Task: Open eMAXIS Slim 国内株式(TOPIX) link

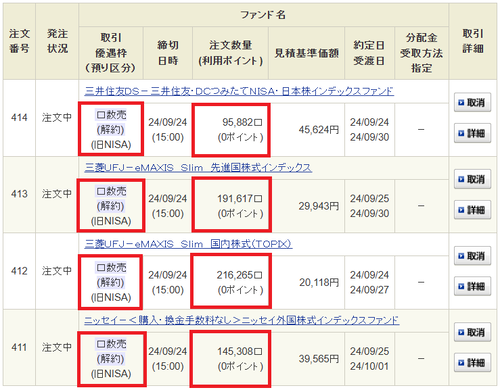Action: click(188, 244)
